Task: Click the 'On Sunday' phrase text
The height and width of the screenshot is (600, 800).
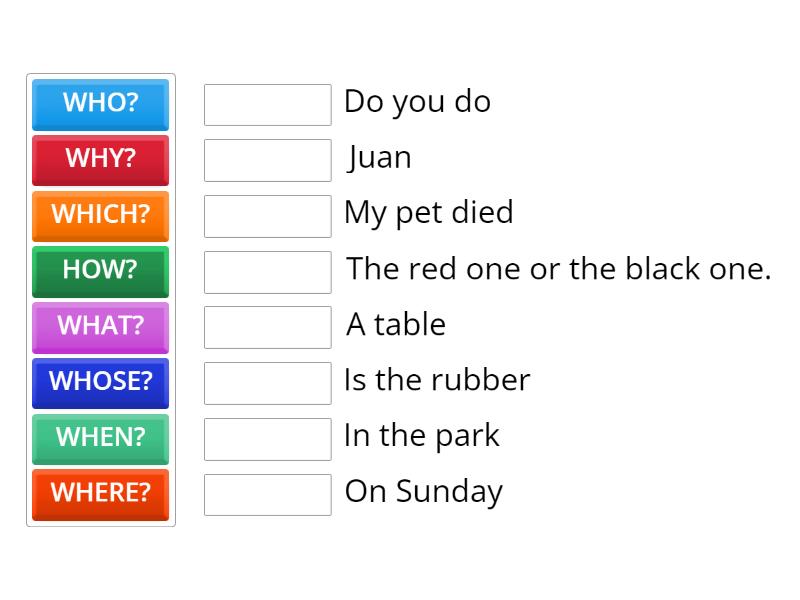Action: tap(423, 491)
